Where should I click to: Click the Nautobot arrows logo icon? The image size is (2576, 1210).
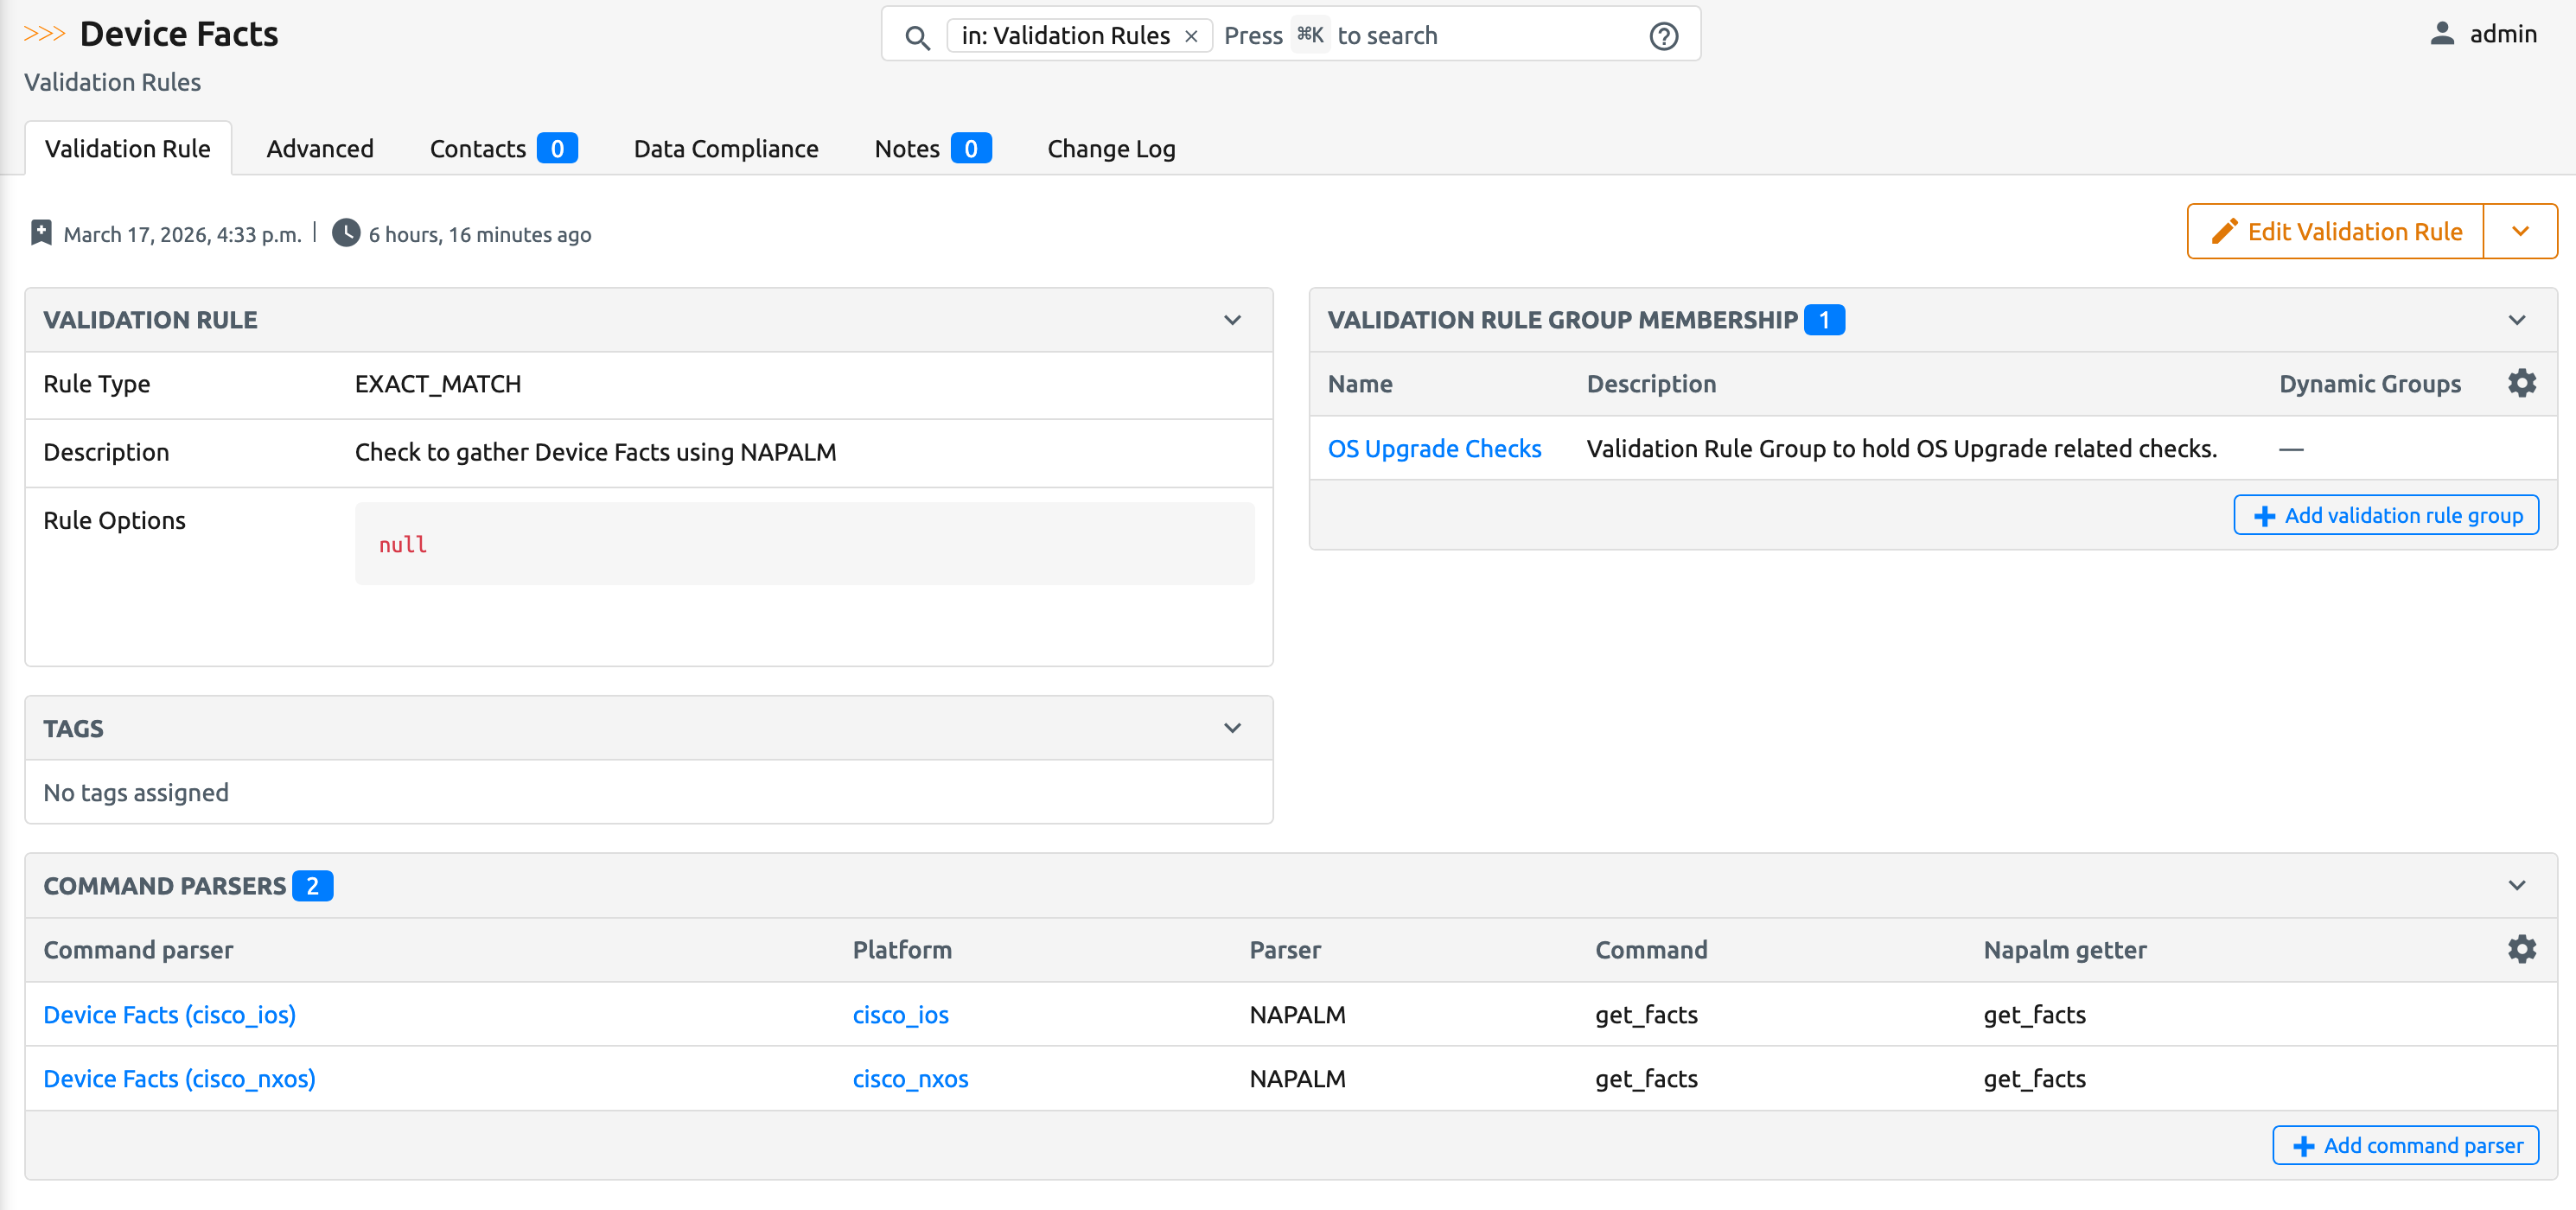pos(44,34)
